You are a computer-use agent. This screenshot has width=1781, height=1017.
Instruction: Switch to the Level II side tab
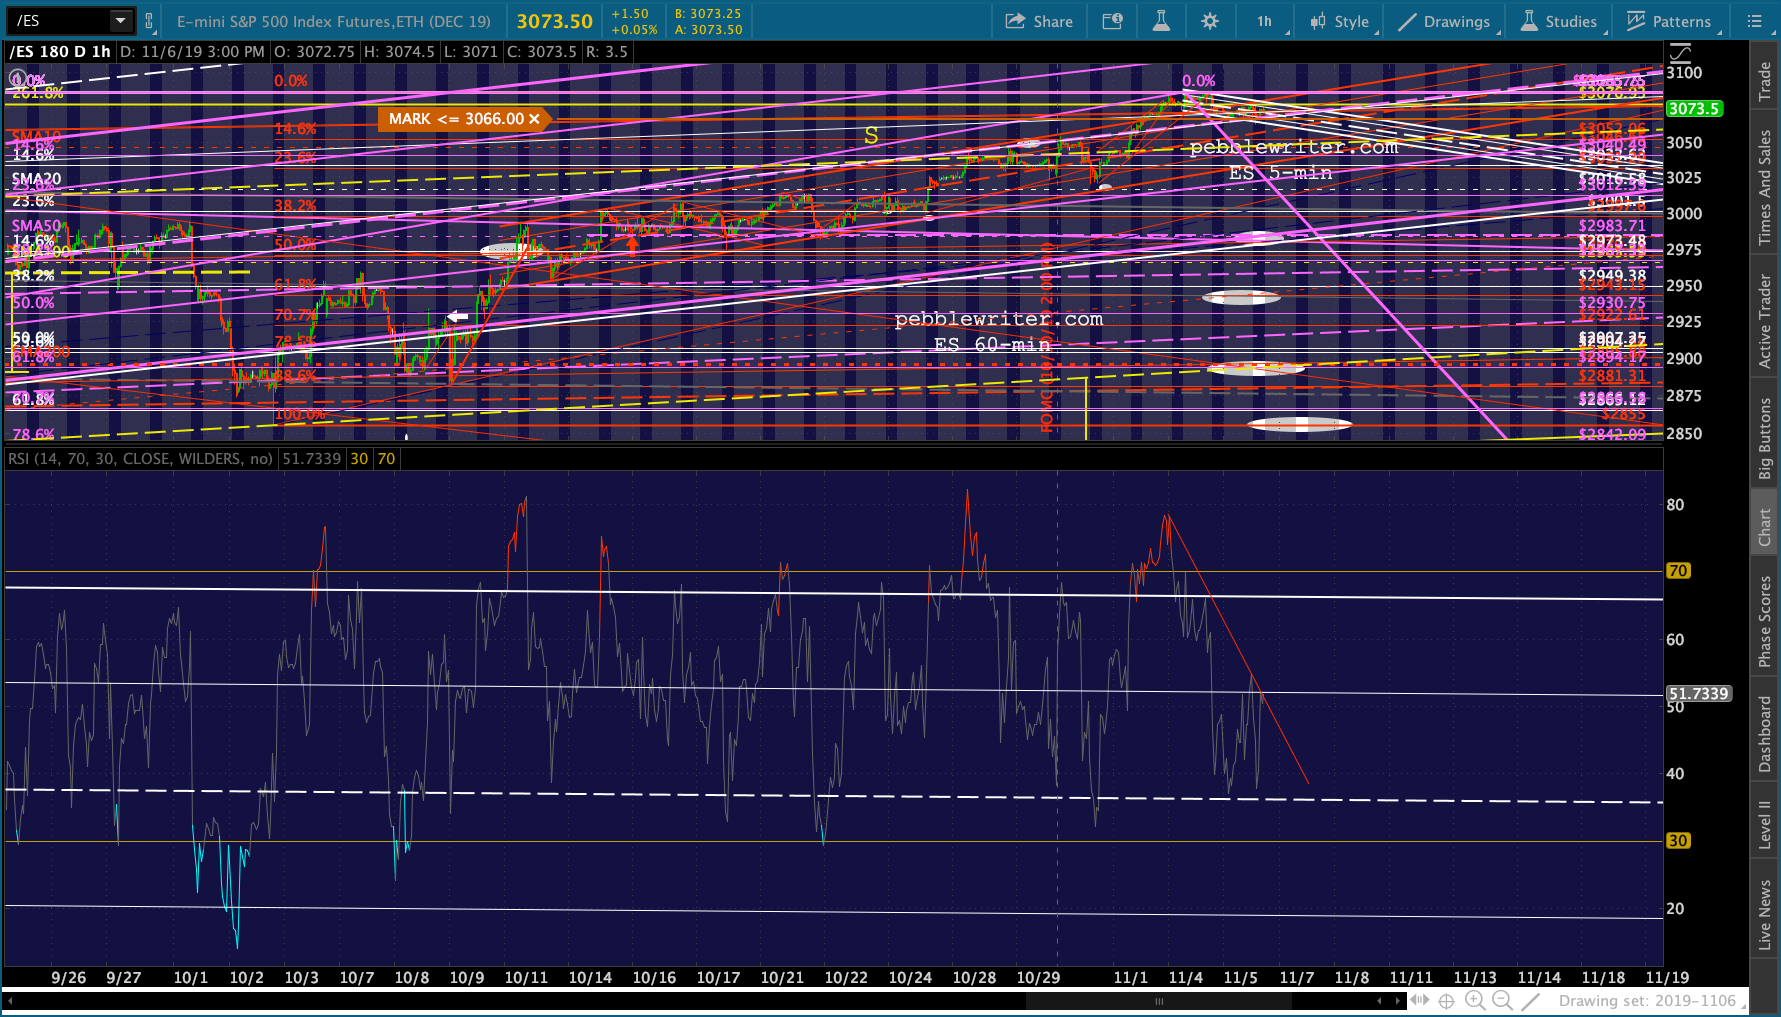click(x=1765, y=825)
